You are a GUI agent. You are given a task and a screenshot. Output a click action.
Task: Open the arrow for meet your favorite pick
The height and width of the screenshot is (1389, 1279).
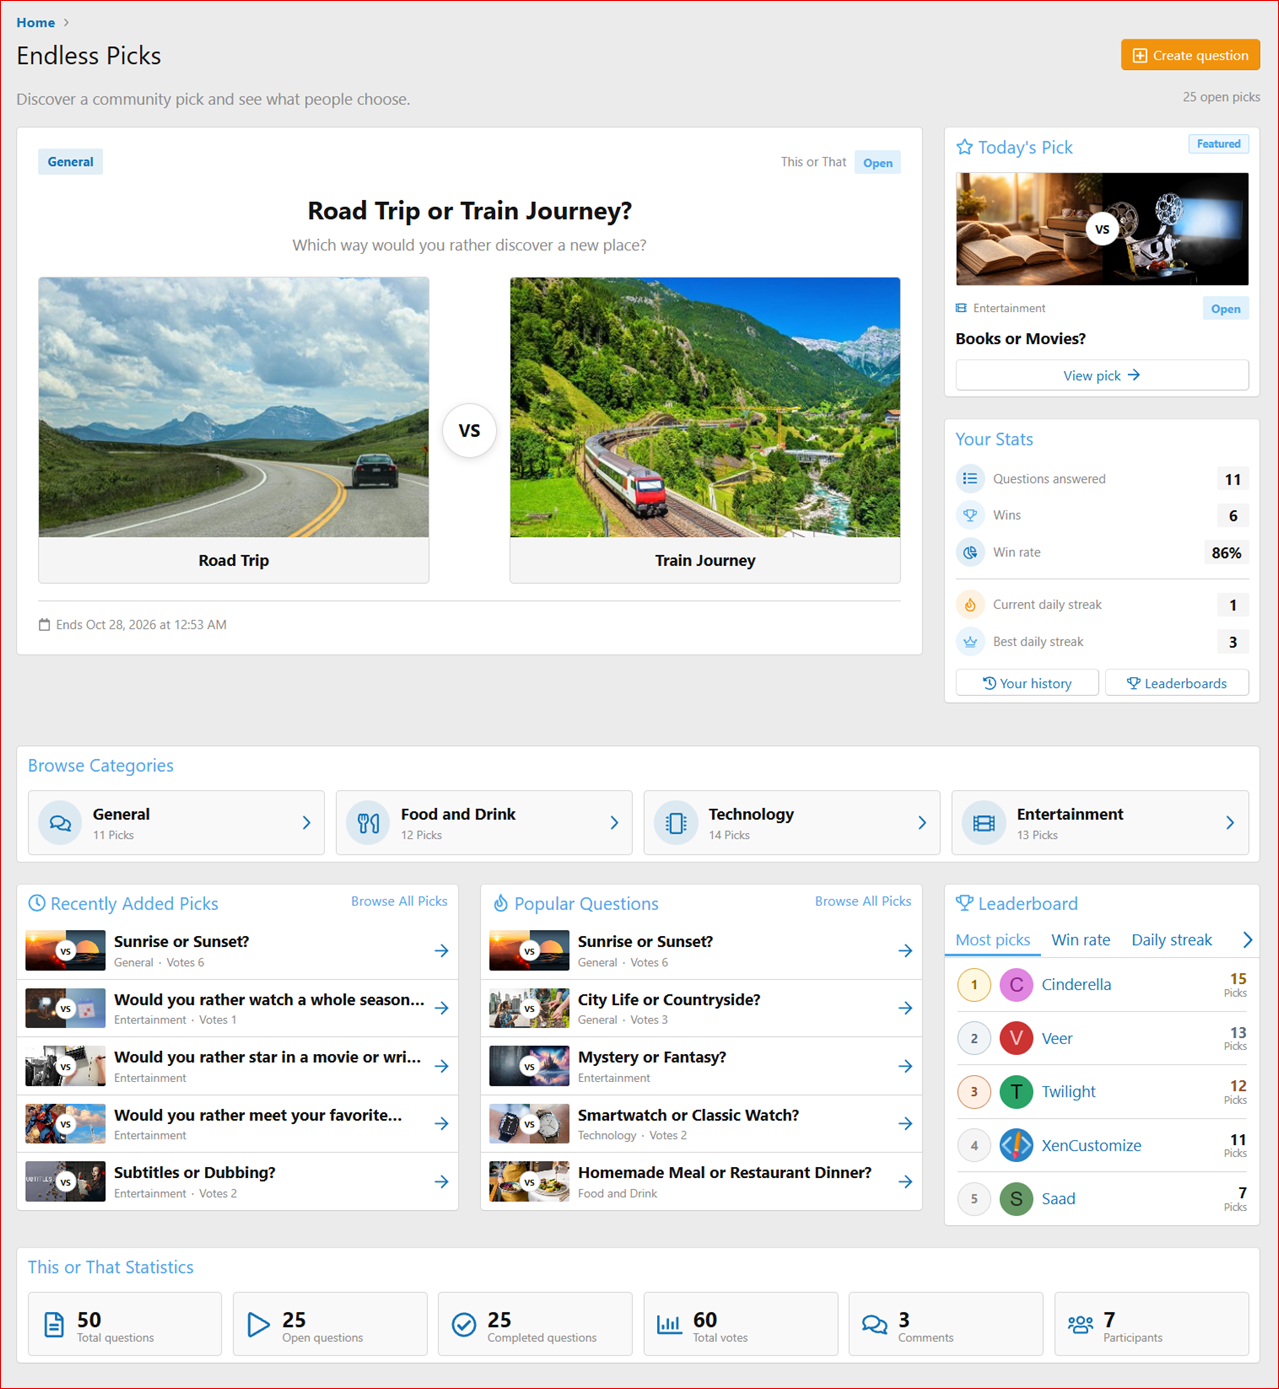pyautogui.click(x=441, y=1124)
